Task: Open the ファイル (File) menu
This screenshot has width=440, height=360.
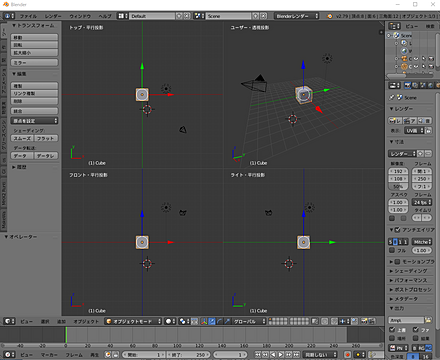Action: pyautogui.click(x=28, y=16)
